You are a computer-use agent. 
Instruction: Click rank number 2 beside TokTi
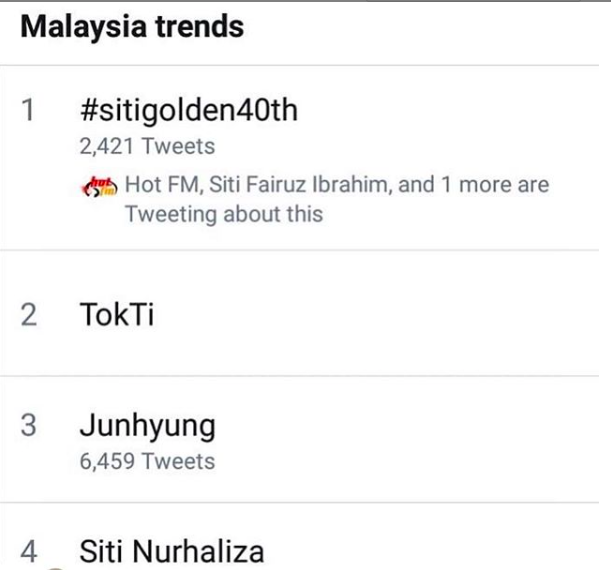(29, 315)
